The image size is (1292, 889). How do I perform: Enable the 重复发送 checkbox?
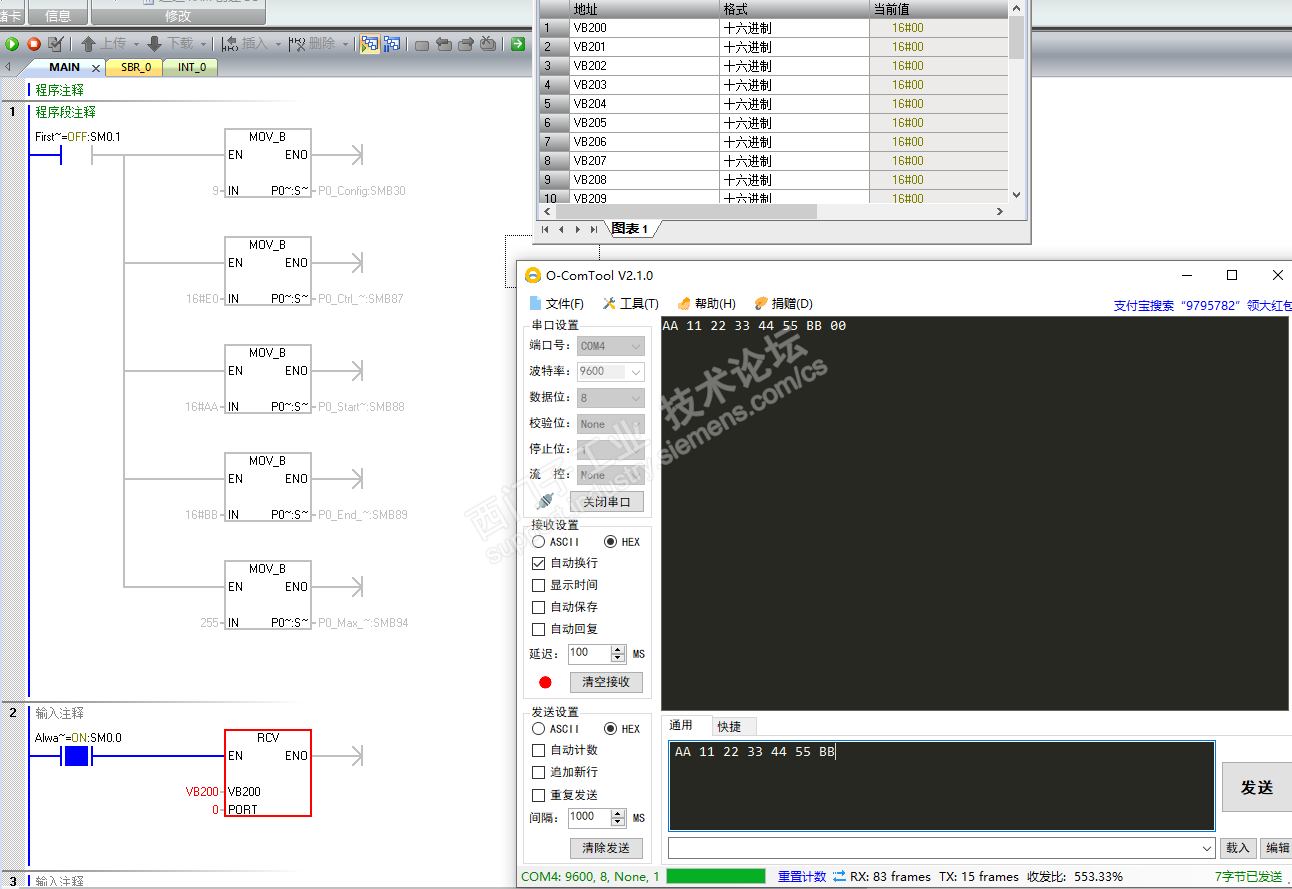[x=539, y=796]
